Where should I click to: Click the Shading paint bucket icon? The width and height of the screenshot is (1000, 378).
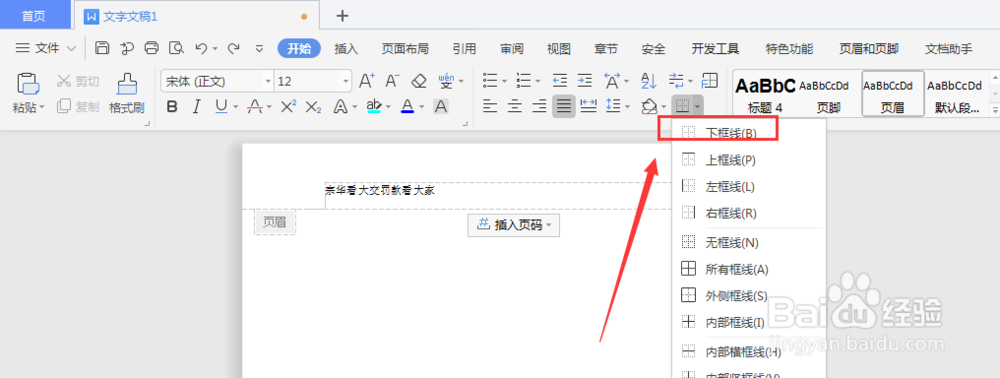(x=649, y=106)
